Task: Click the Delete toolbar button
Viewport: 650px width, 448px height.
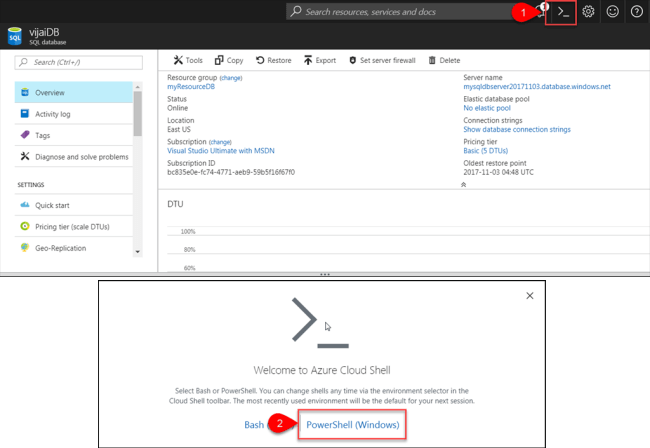Action: [444, 61]
